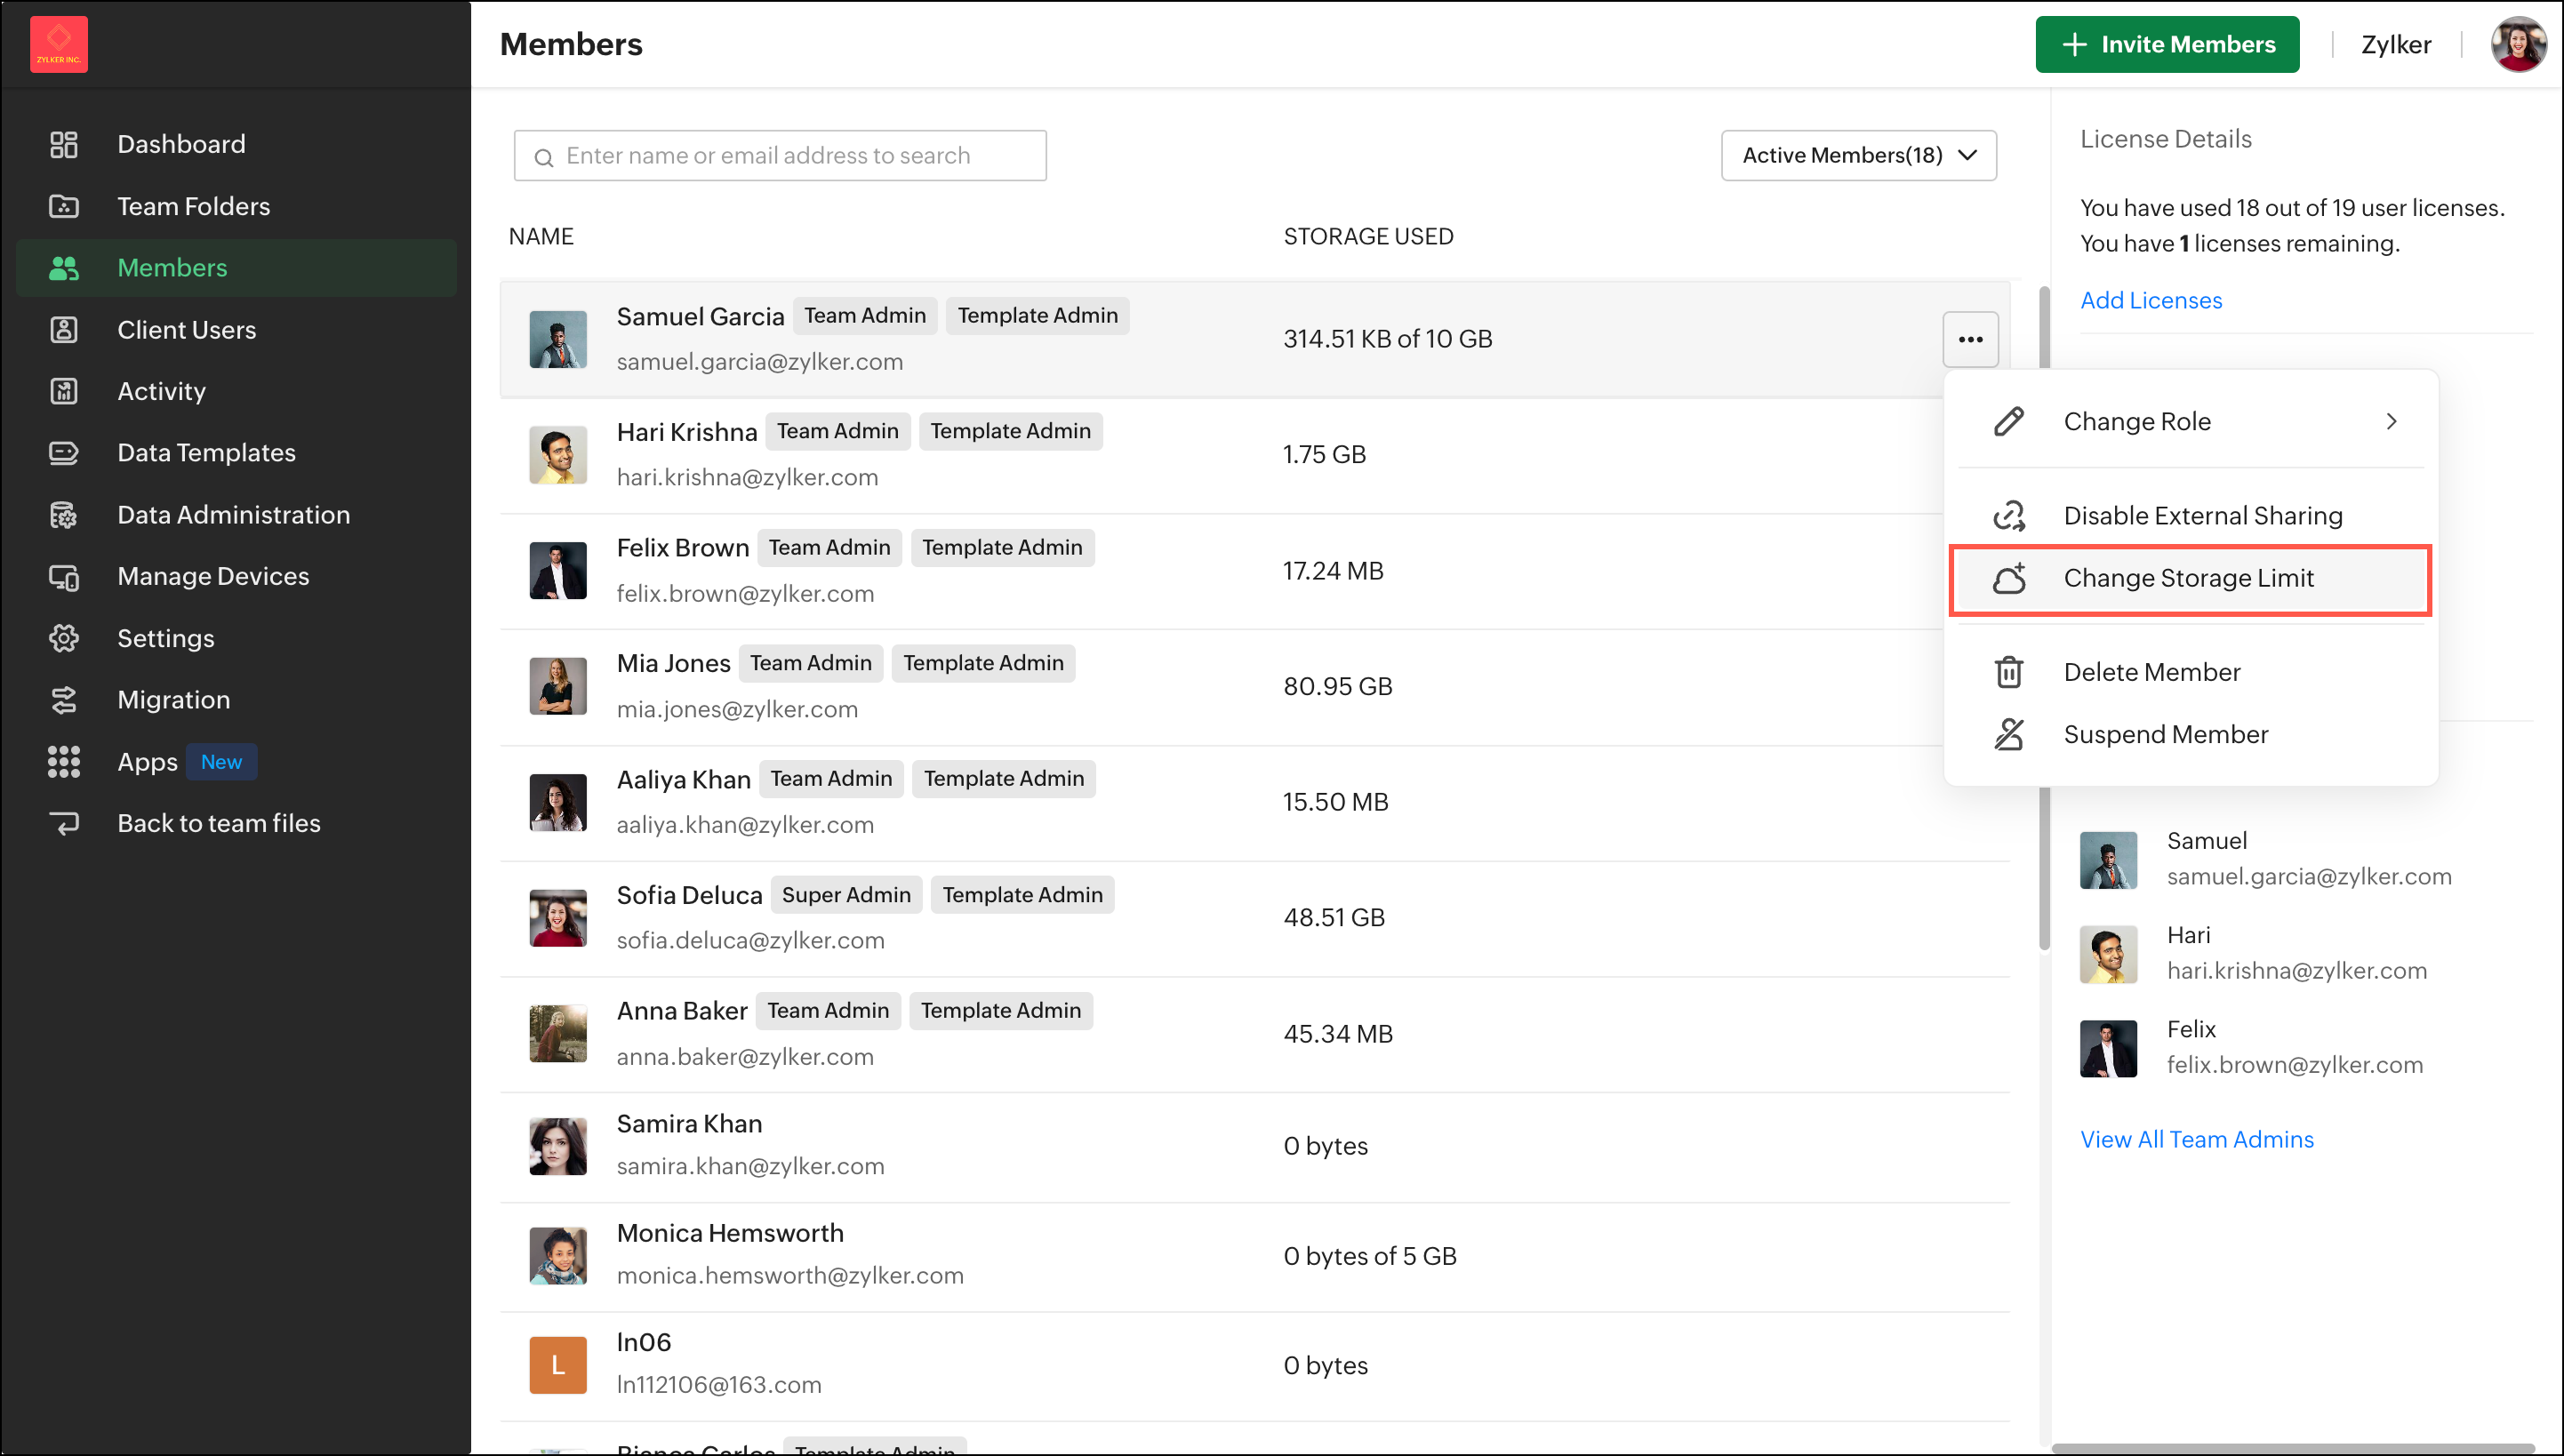Click the Members people icon
Image resolution: width=2564 pixels, height=1456 pixels.
coord(64,268)
